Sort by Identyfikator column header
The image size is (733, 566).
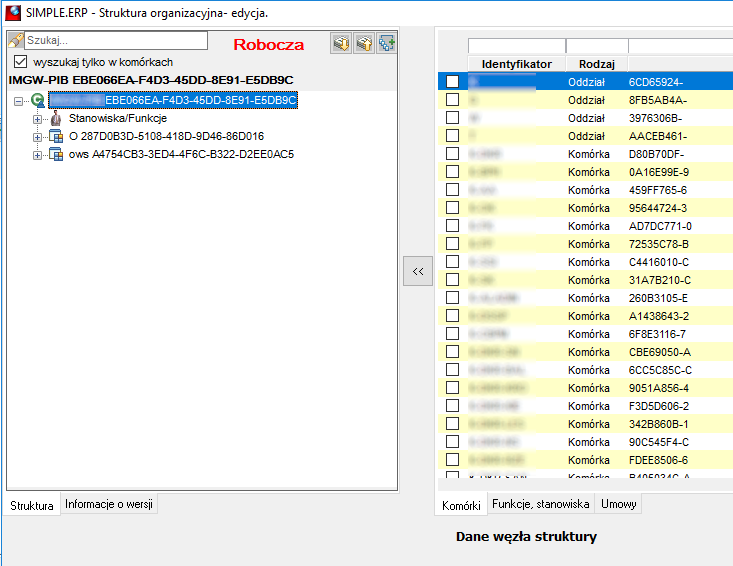pyautogui.click(x=517, y=64)
